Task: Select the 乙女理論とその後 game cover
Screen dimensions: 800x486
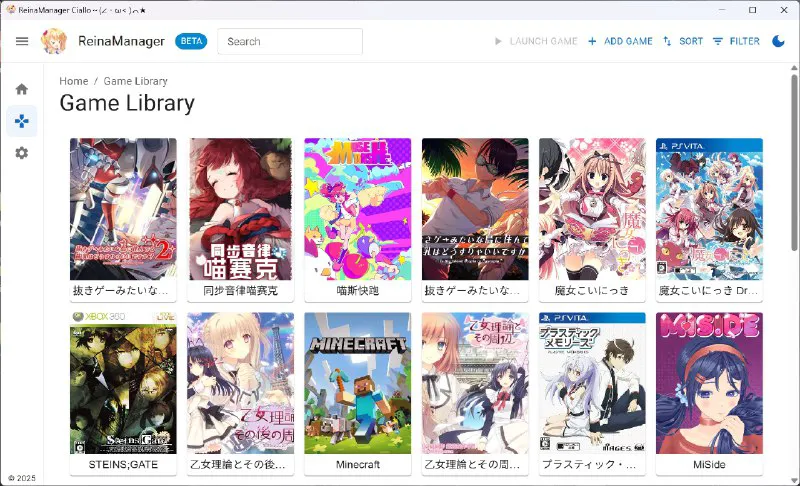Action: coord(240,383)
